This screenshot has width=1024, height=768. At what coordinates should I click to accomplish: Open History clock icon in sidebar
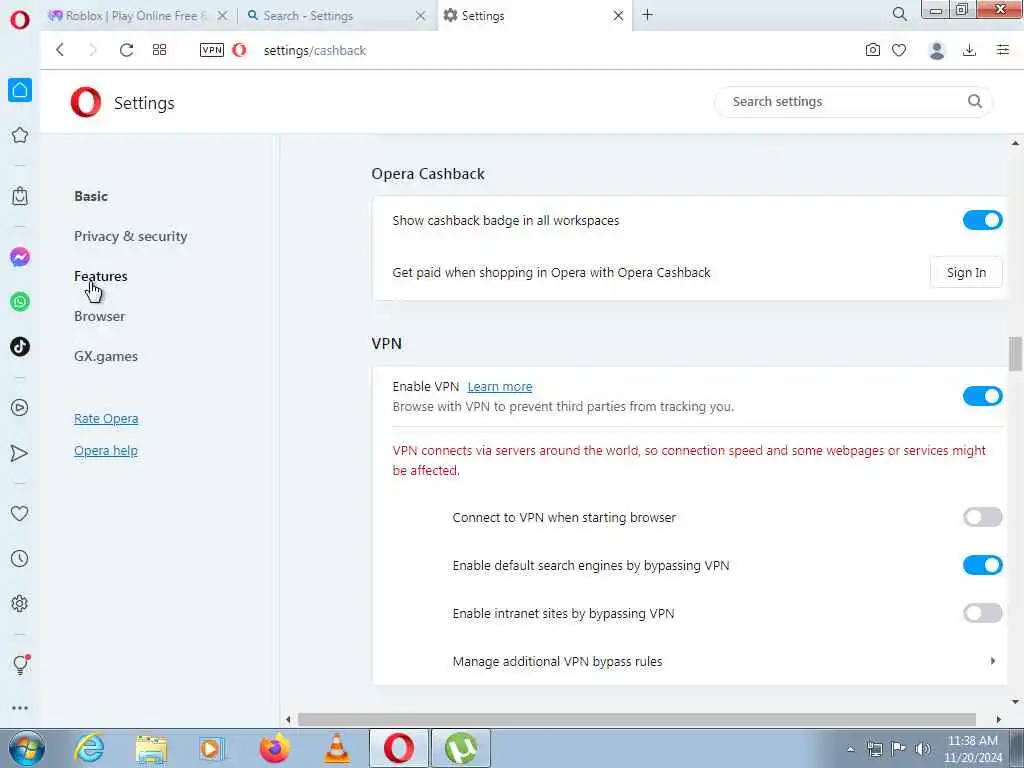pyautogui.click(x=20, y=558)
